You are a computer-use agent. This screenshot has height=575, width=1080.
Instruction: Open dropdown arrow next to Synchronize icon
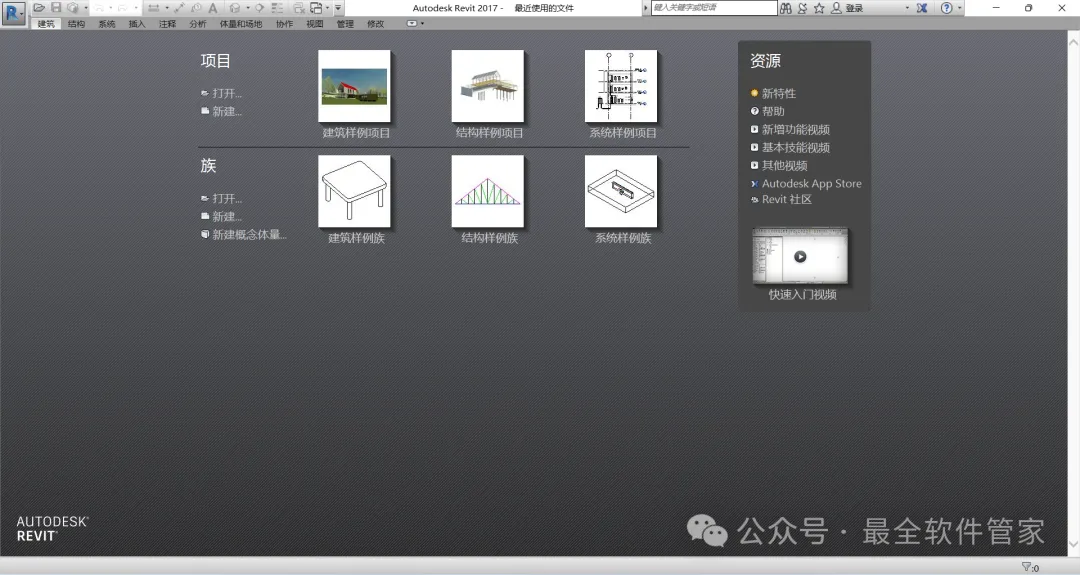[86, 8]
